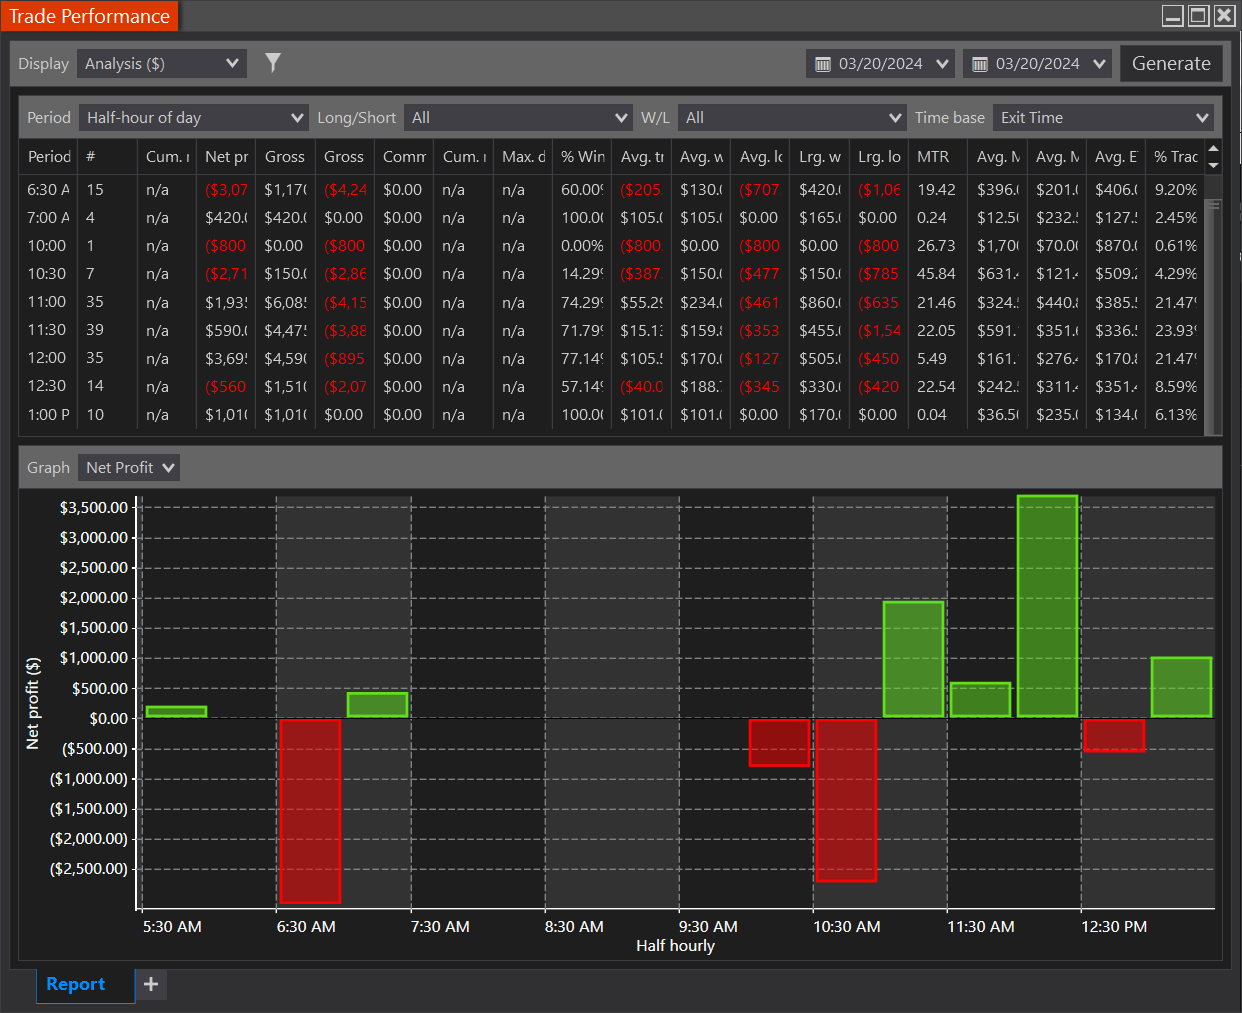The width and height of the screenshot is (1242, 1013).
Task: Minimize the Trade Performance window
Action: (1173, 15)
